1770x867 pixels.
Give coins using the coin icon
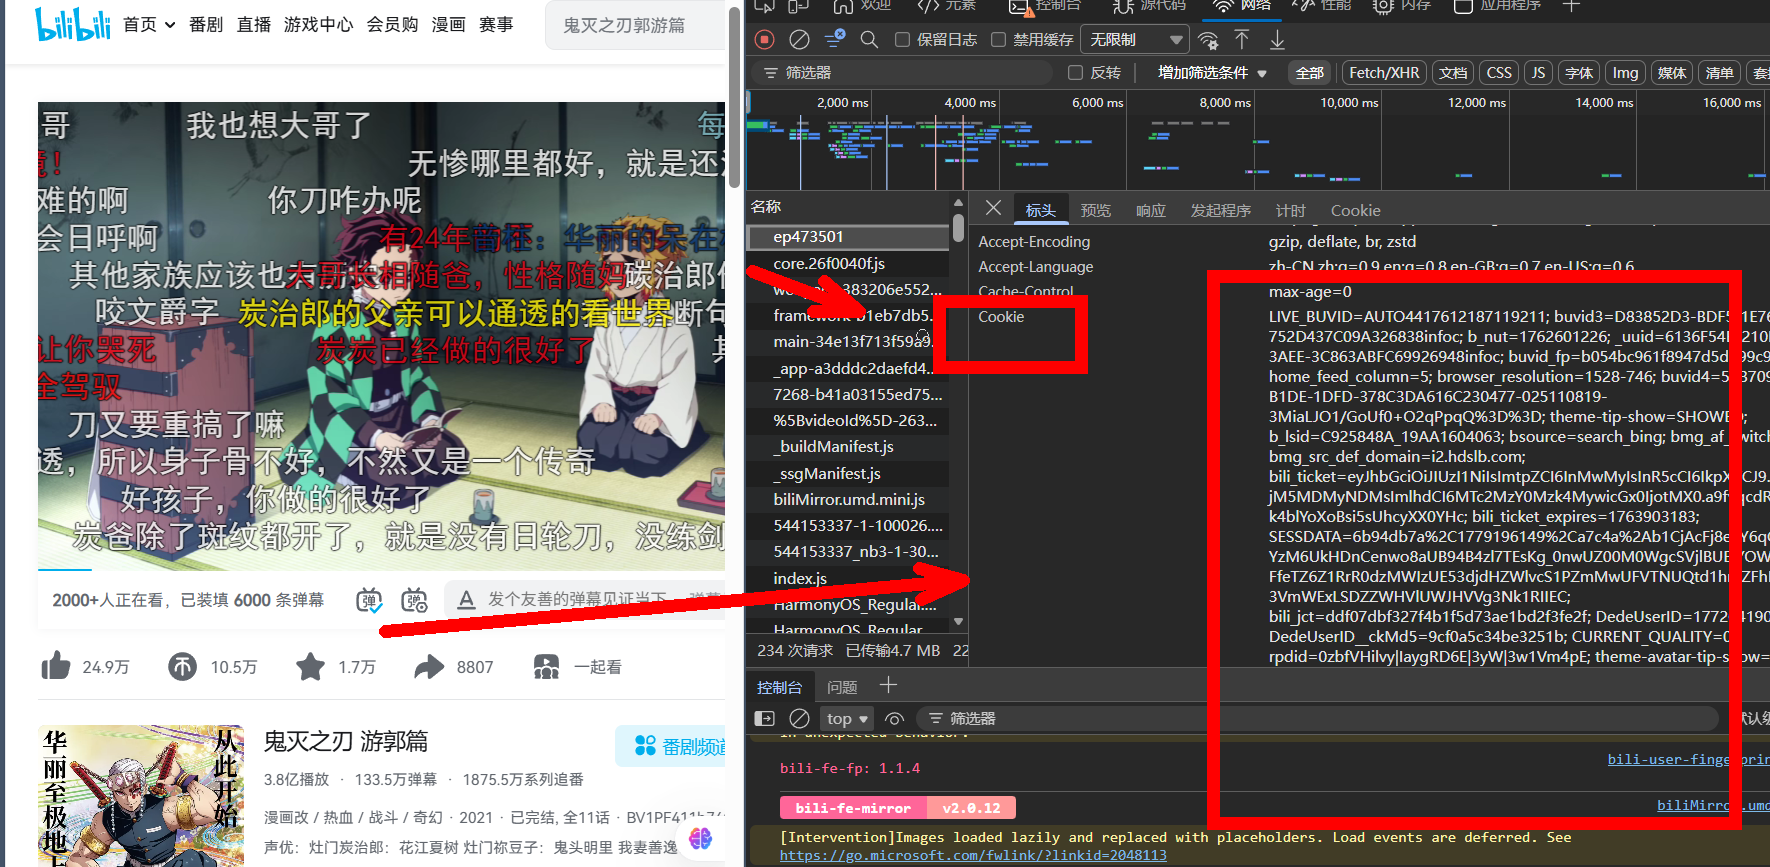tap(182, 666)
